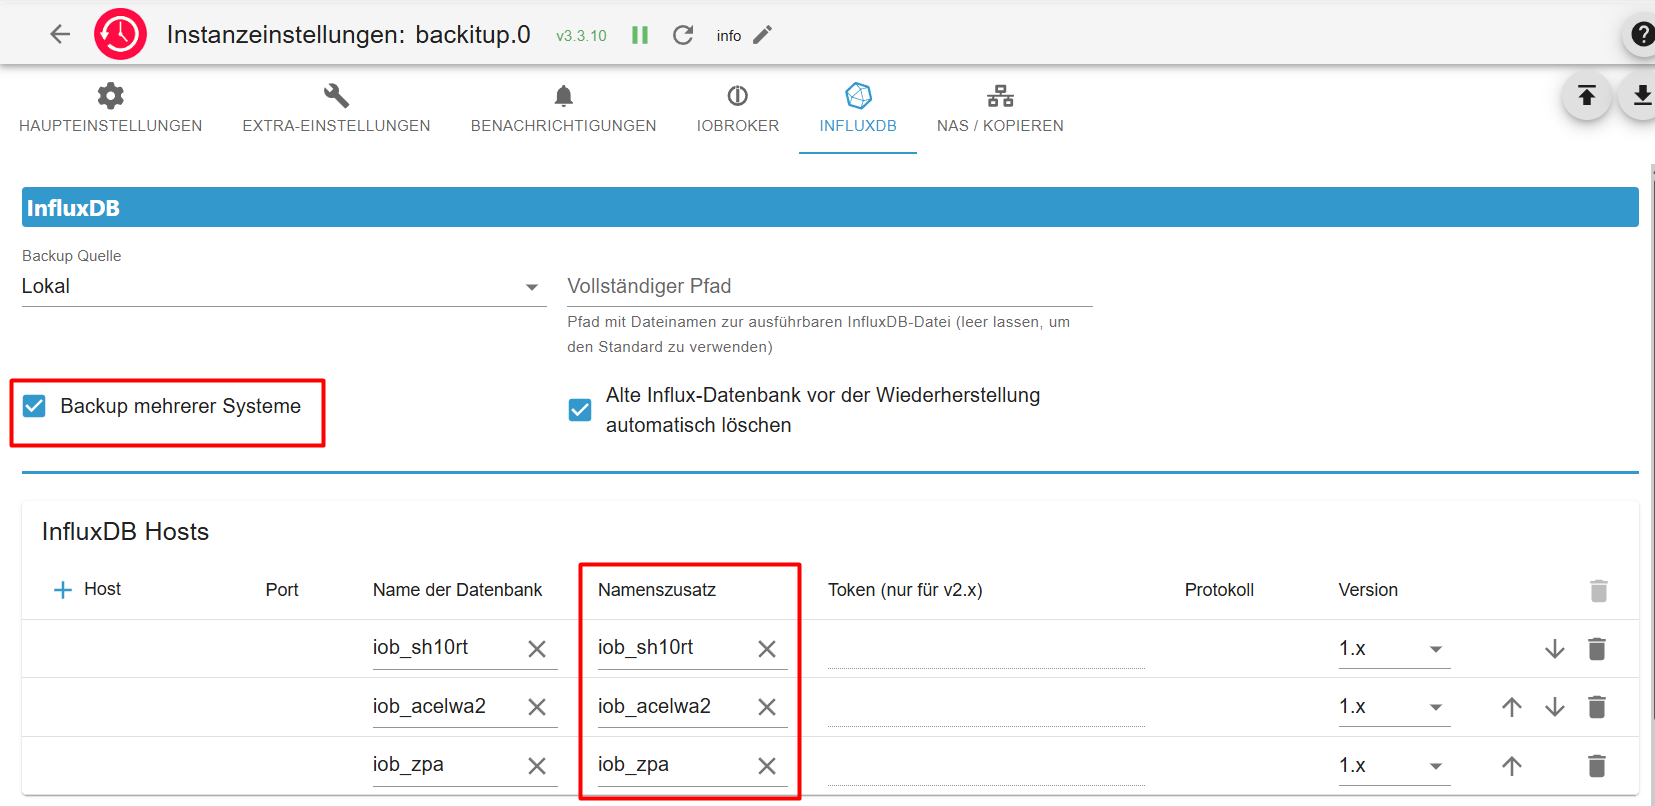Open Version dropdown for iob_acelwa2

1394,707
